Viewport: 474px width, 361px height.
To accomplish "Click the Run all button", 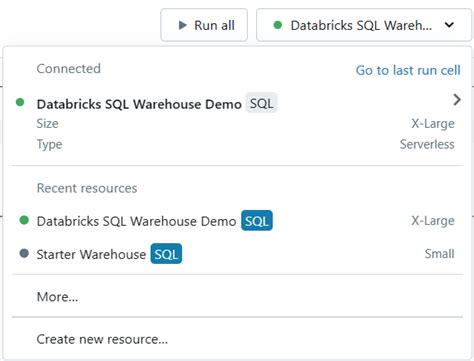I will [204, 25].
